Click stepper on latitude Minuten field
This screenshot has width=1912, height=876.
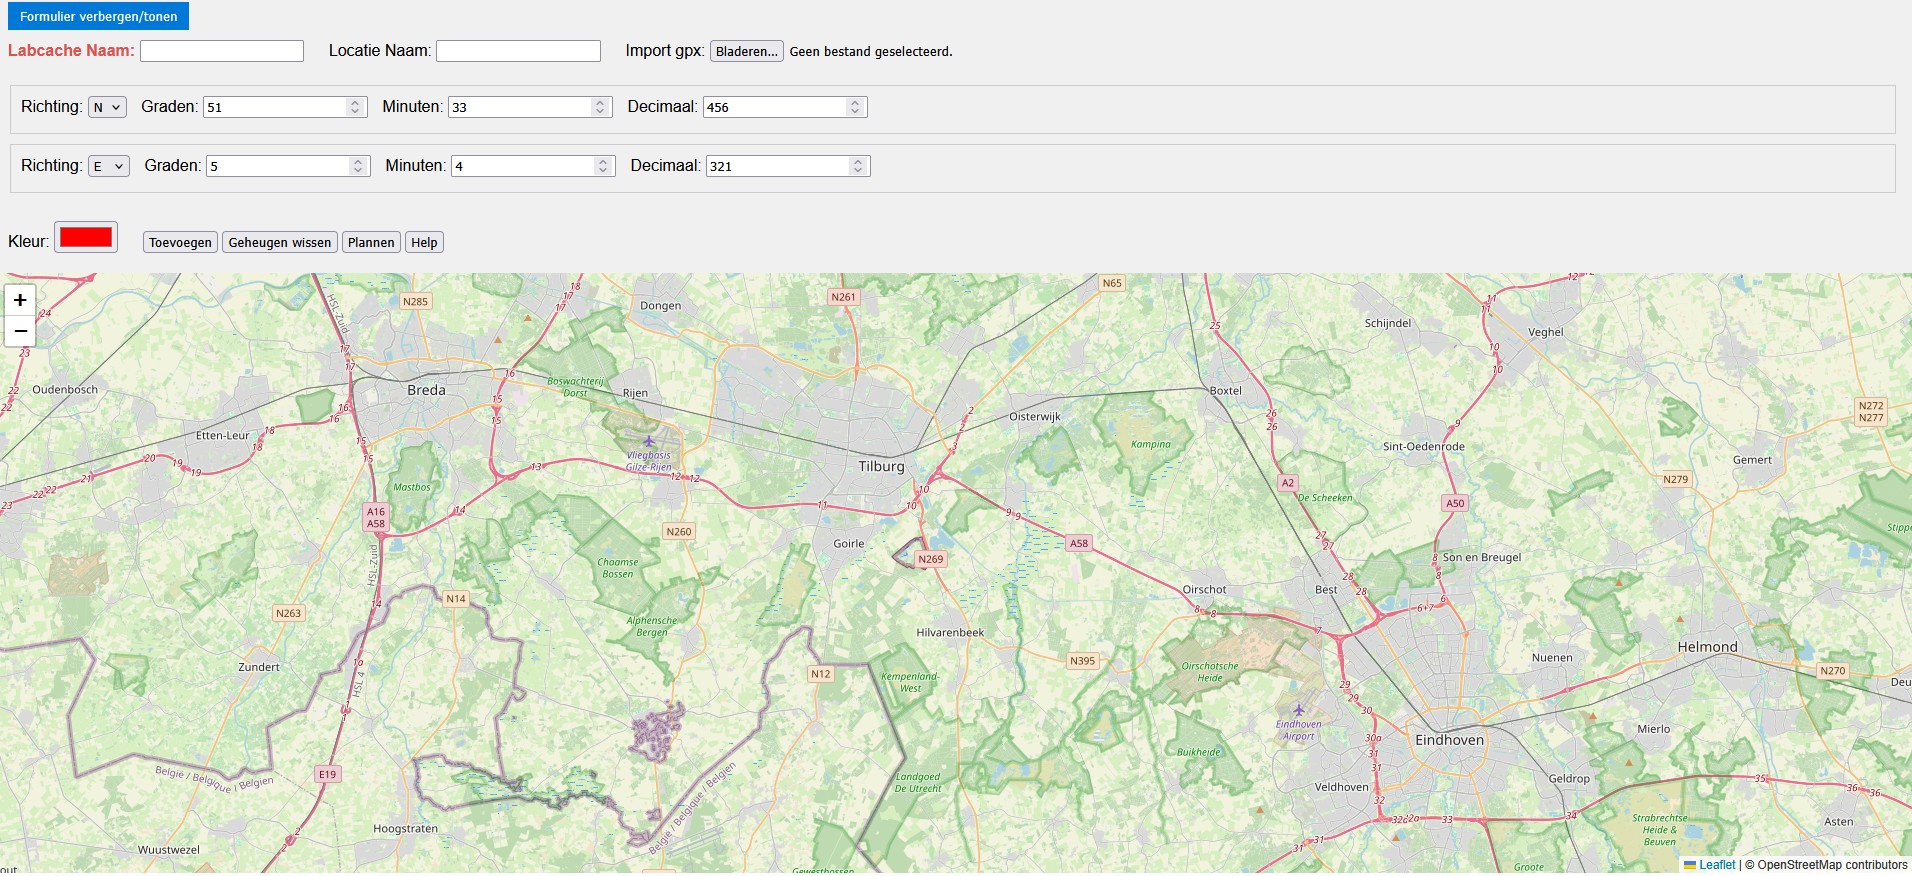600,107
